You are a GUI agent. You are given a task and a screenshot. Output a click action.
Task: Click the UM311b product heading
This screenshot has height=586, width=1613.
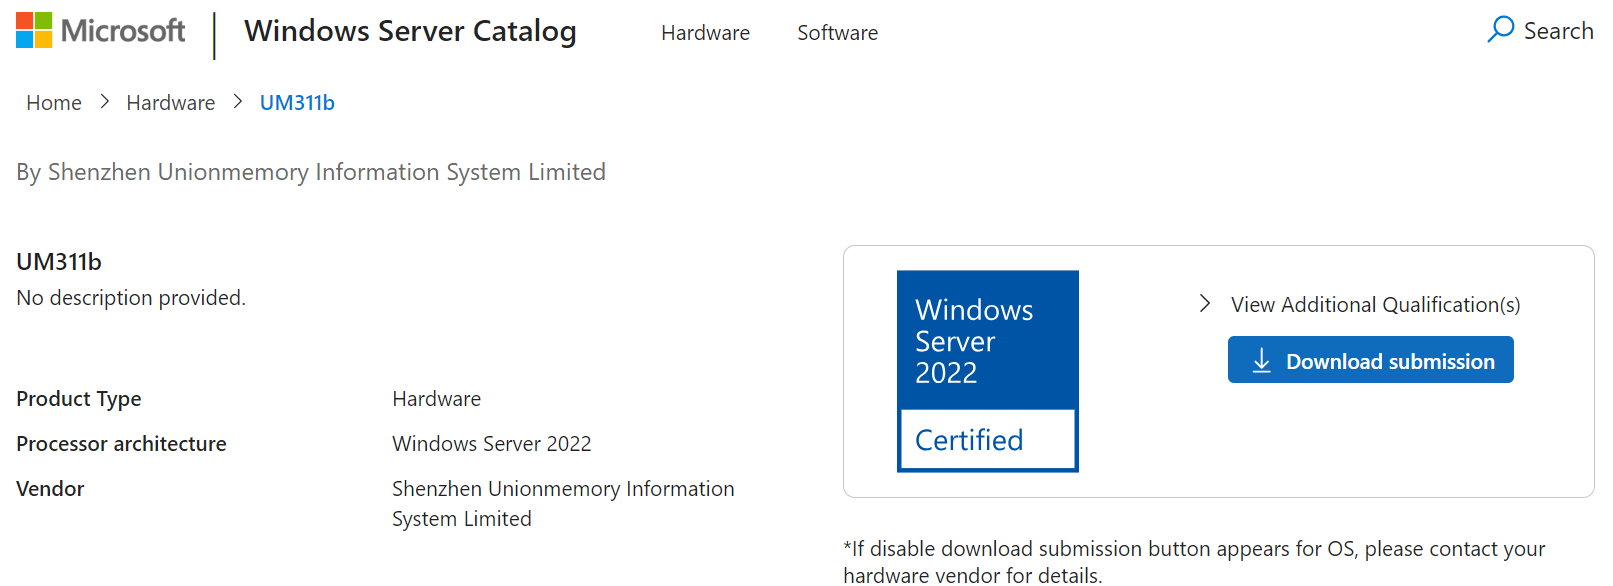[x=59, y=262]
